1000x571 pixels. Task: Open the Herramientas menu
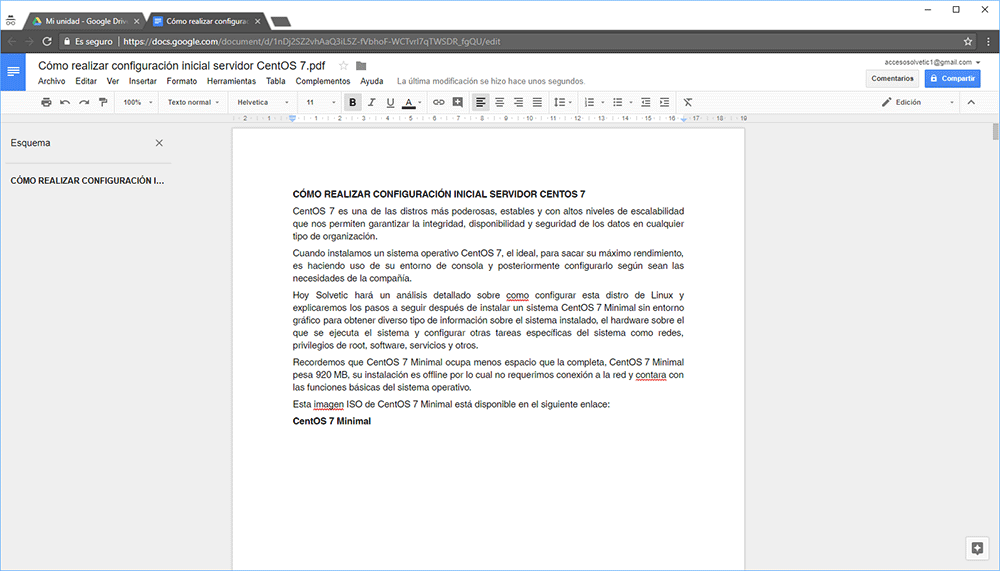[232, 81]
